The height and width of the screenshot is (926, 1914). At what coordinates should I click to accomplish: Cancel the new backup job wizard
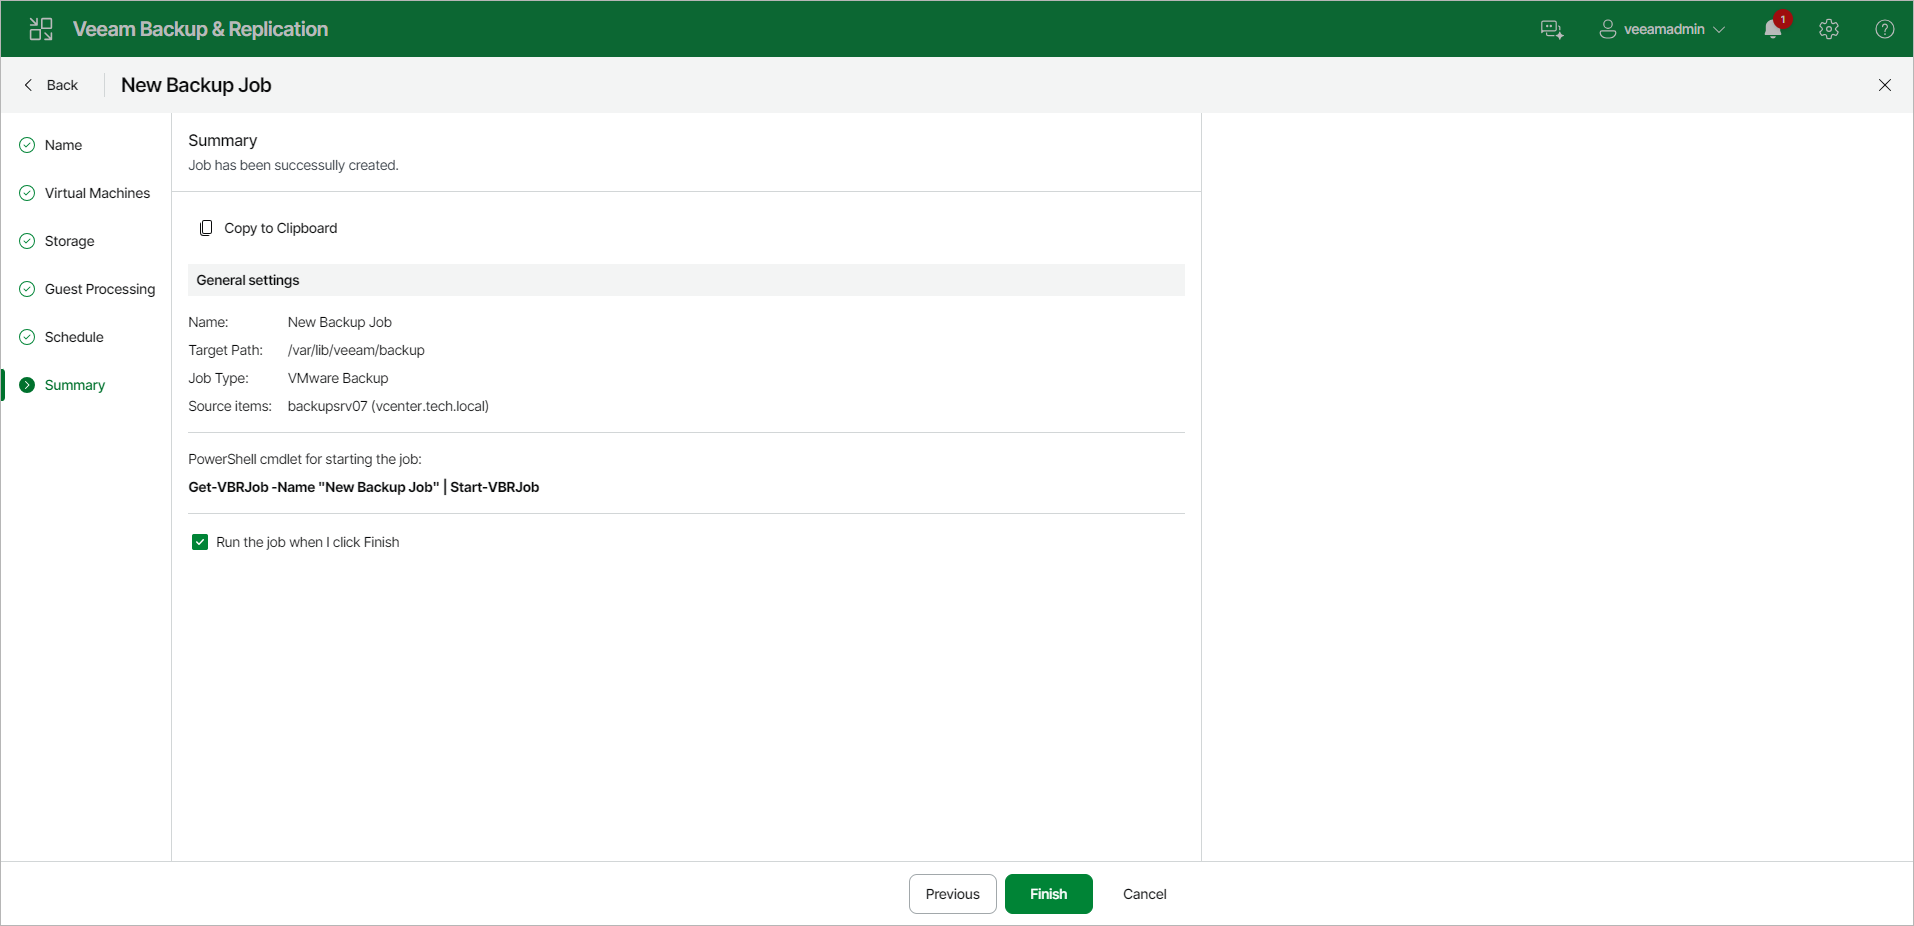[1144, 894]
